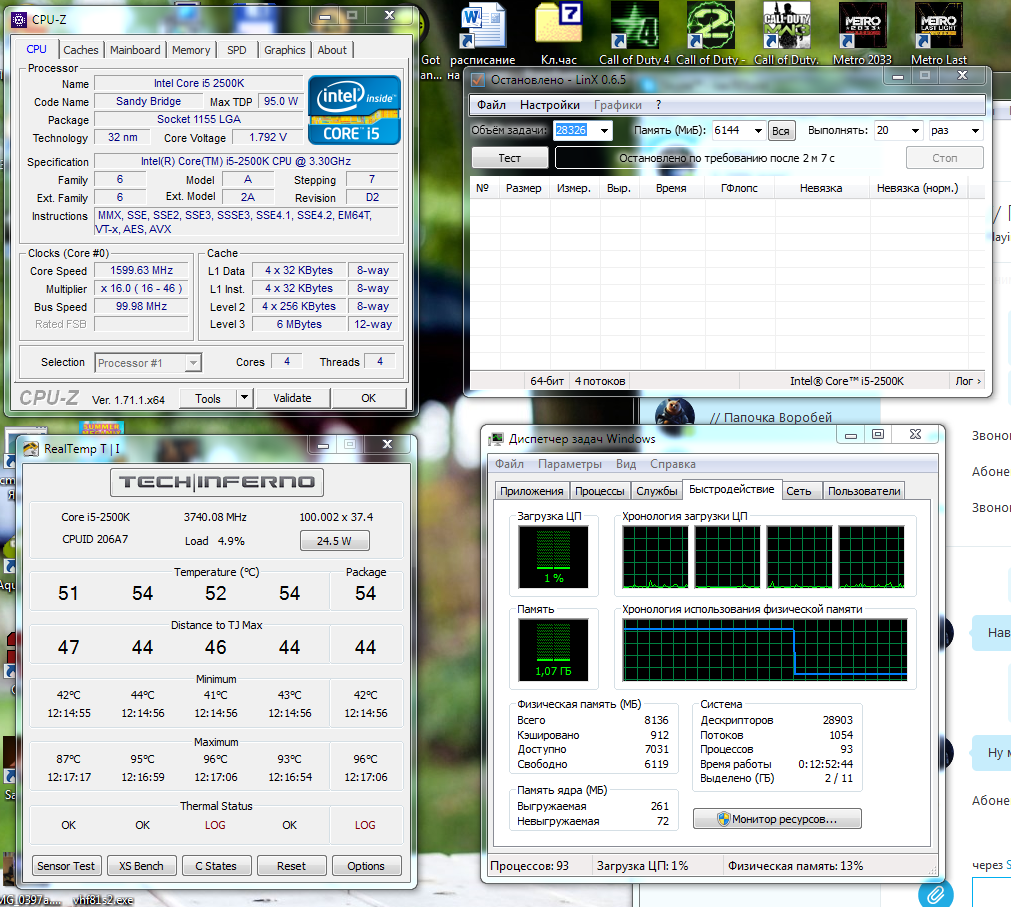Expand the Выполнять count dropdown in LinX

[x=915, y=130]
